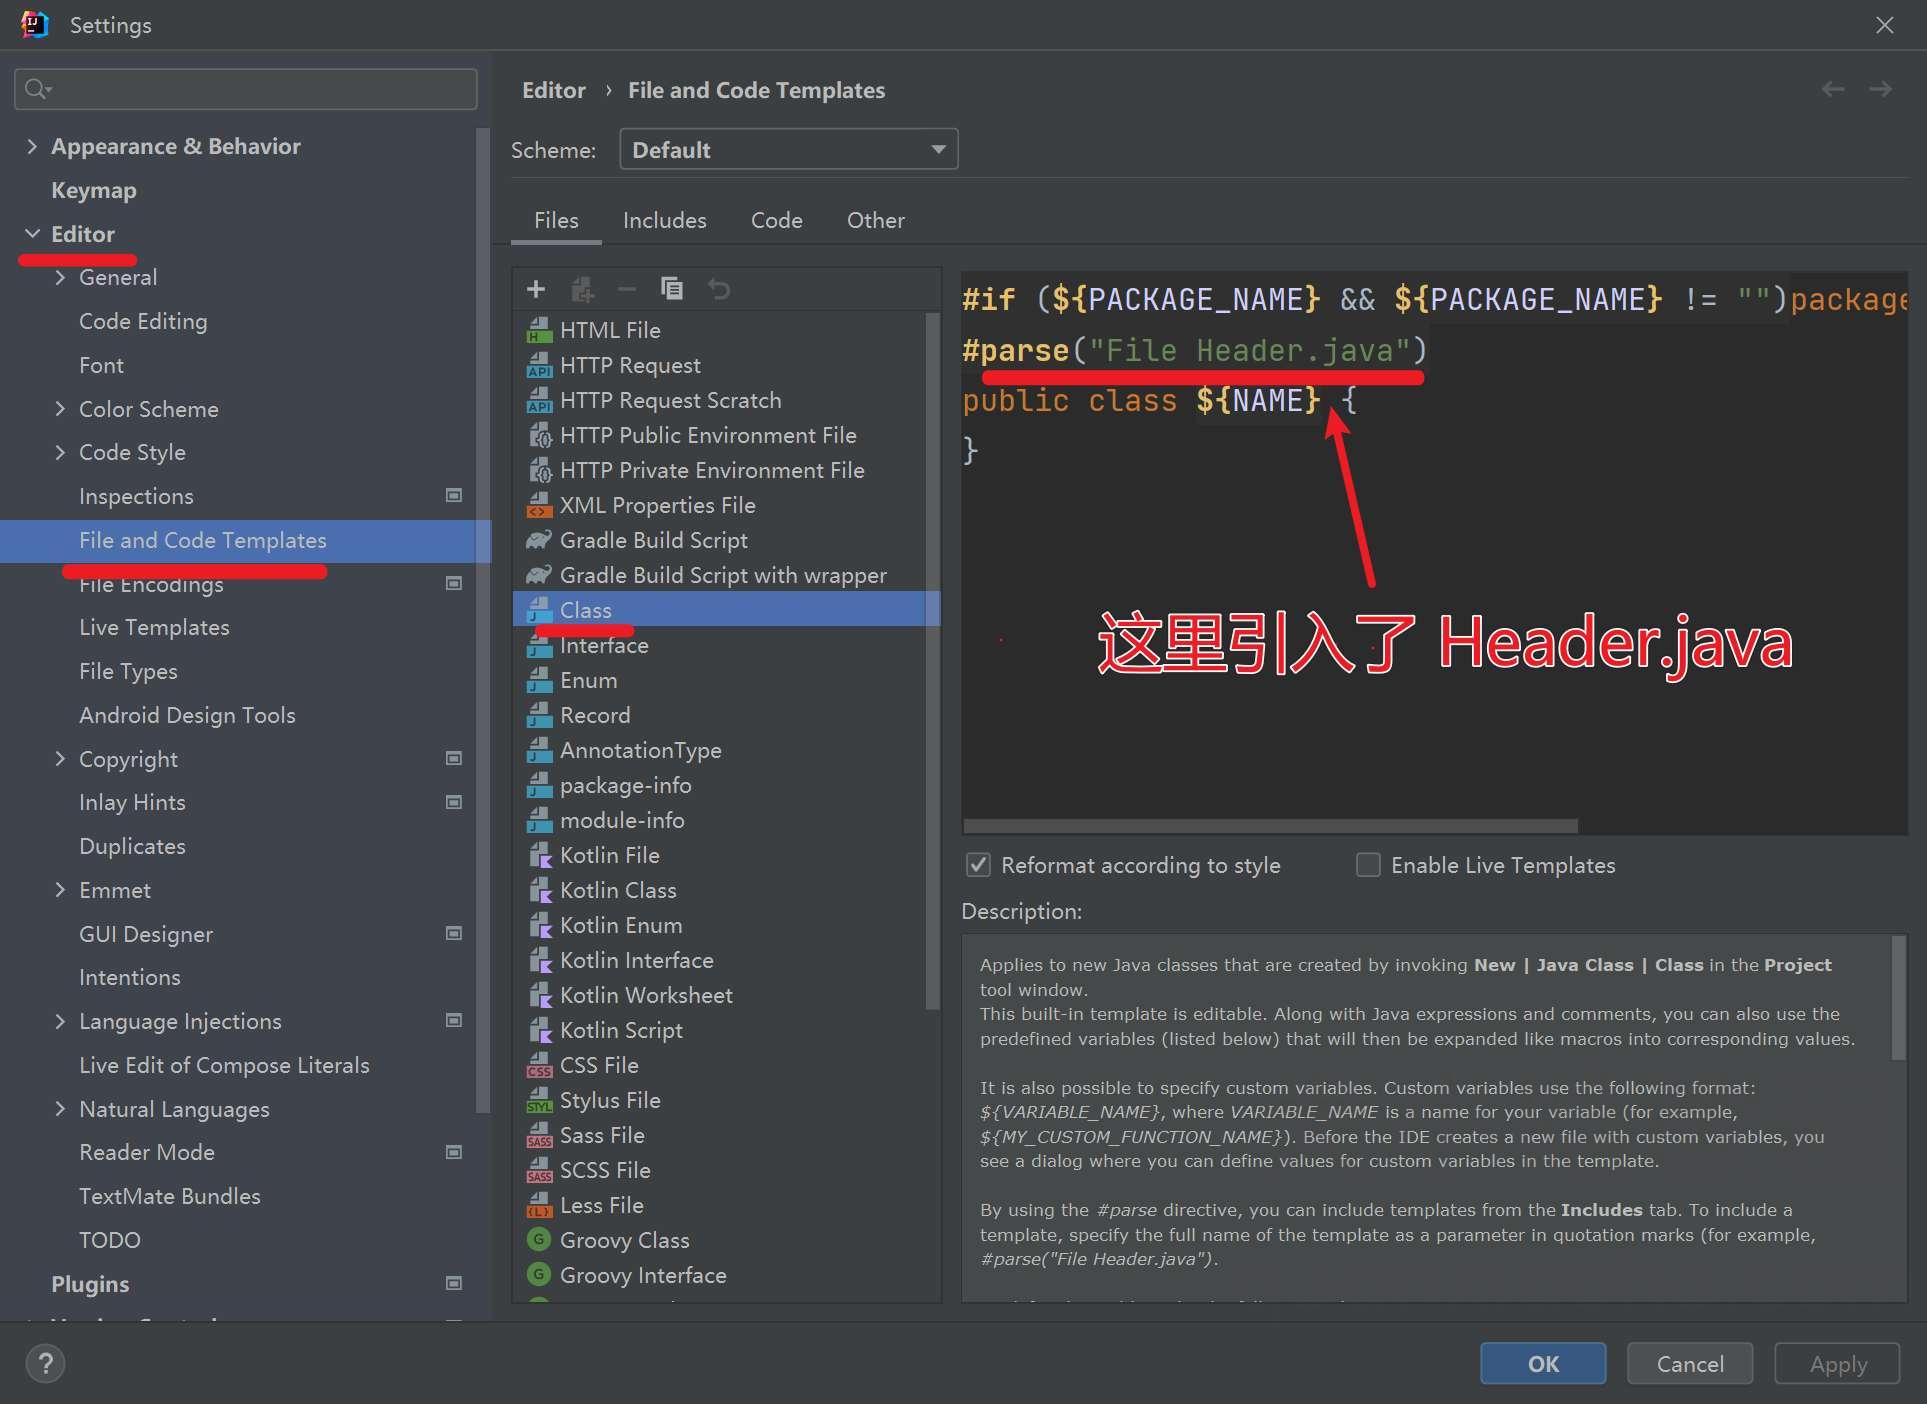This screenshot has height=1404, width=1927.
Task: Expand Appearance & Behavior section
Action: (32, 146)
